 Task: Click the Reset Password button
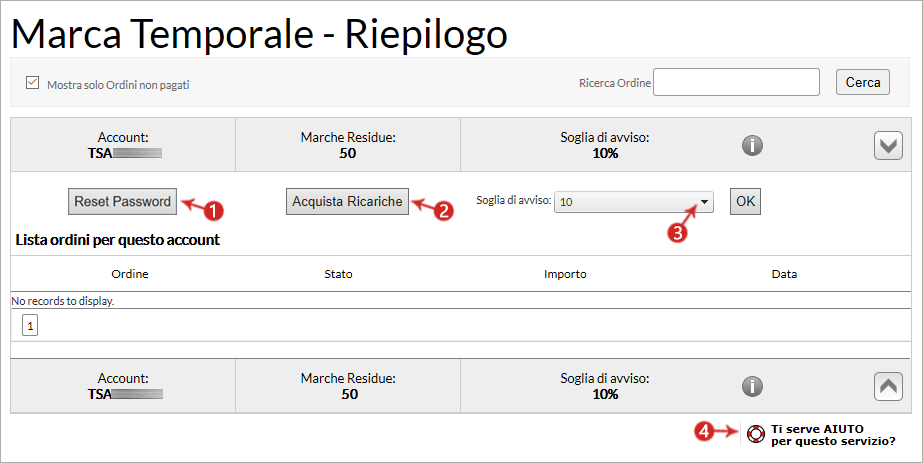coord(122,202)
